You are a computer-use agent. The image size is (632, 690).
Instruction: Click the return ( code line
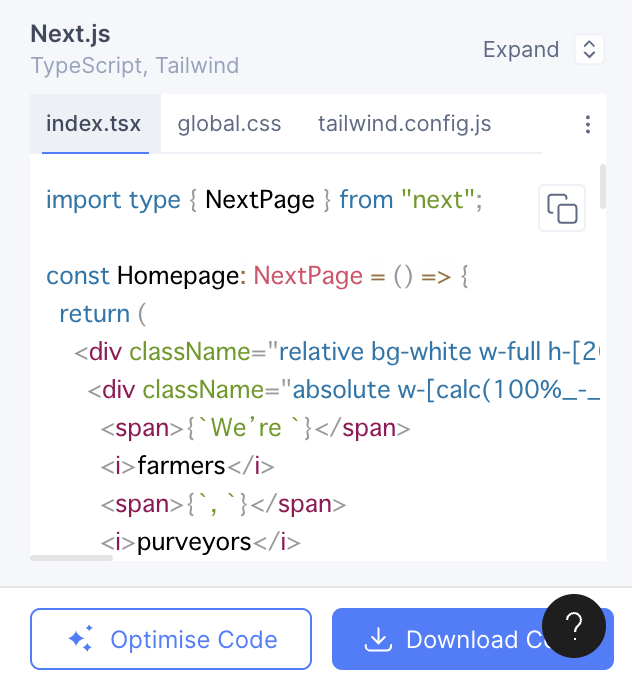(103, 314)
